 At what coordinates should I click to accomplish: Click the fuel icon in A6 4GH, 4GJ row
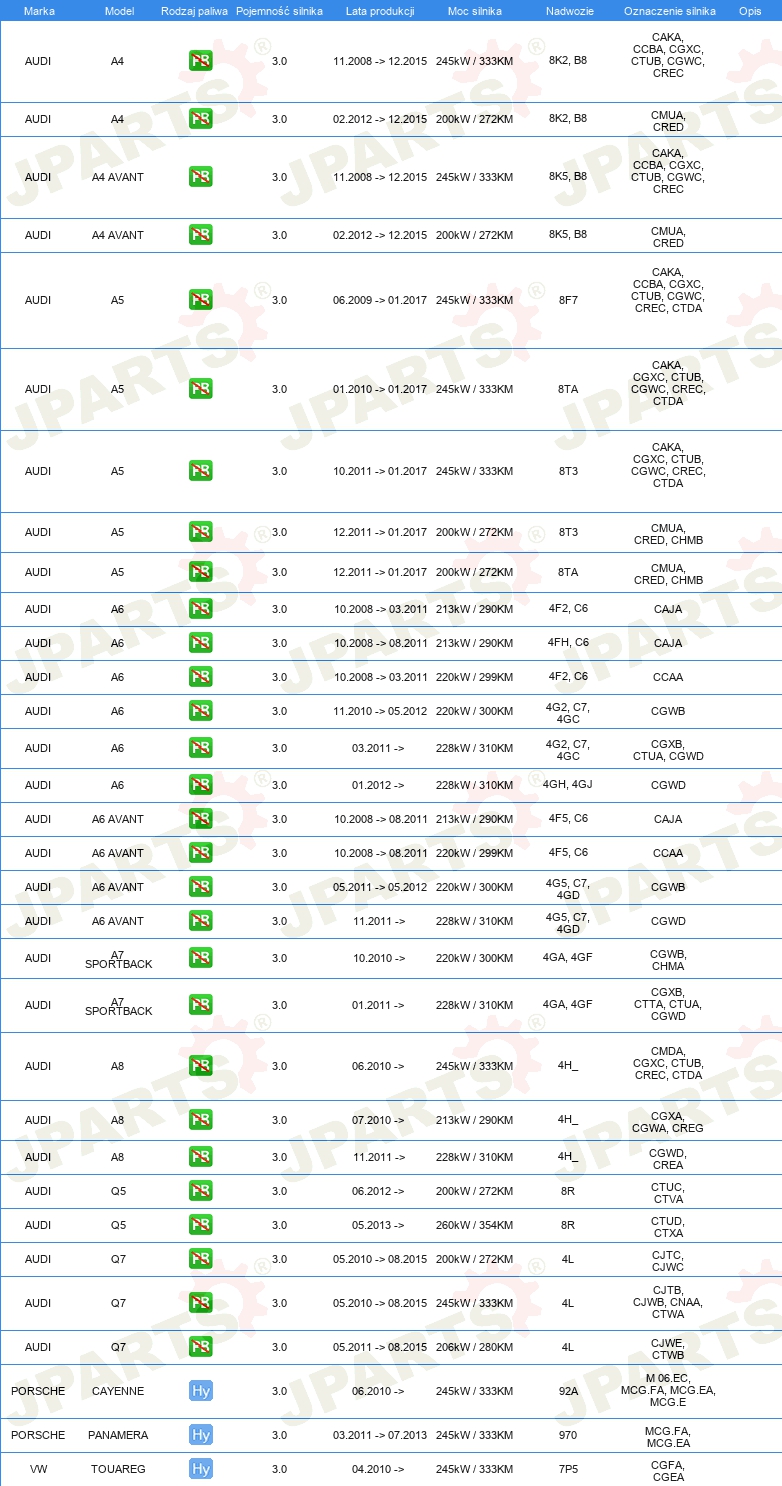(x=201, y=785)
